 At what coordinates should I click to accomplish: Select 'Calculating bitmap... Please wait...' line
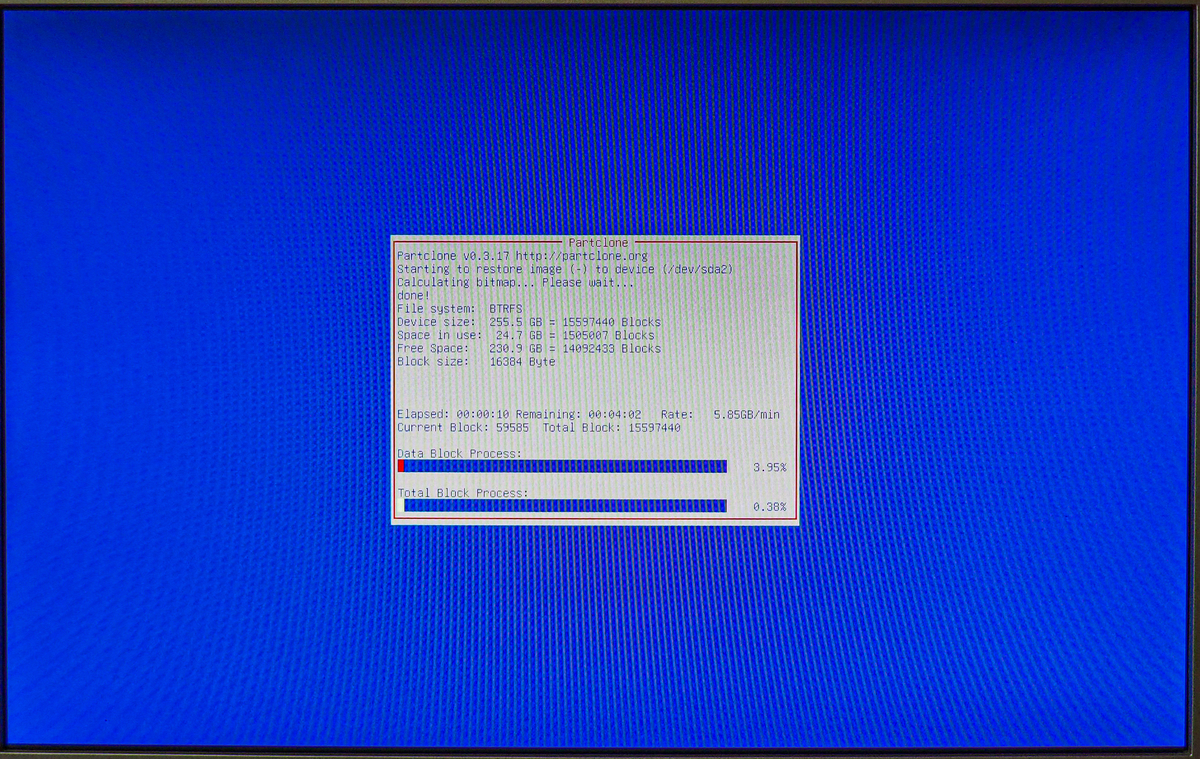(x=515, y=282)
